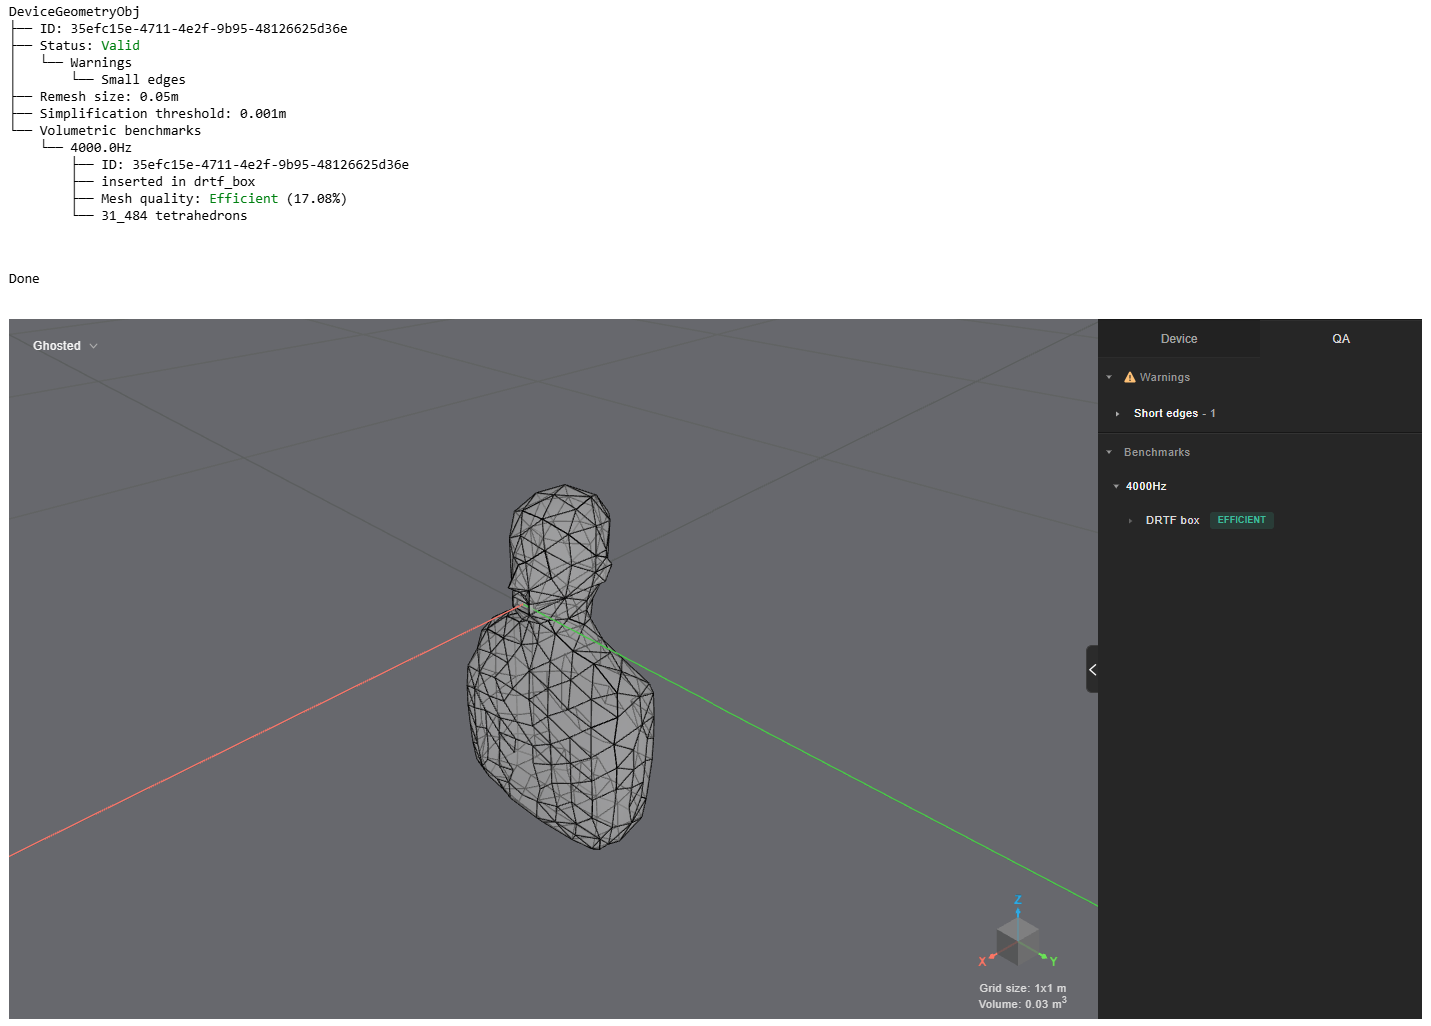The width and height of the screenshot is (1431, 1026).
Task: Click 'Simplification threshold: 0.001m' line
Action: coord(163,114)
